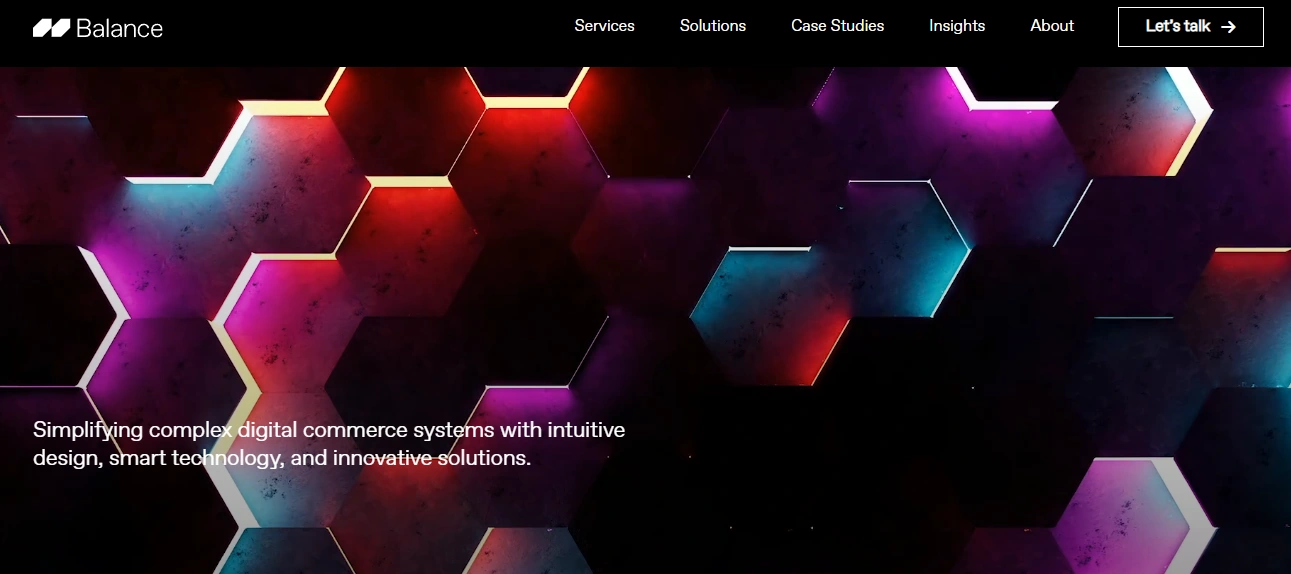
Task: Open the Solutions menu
Action: click(713, 26)
